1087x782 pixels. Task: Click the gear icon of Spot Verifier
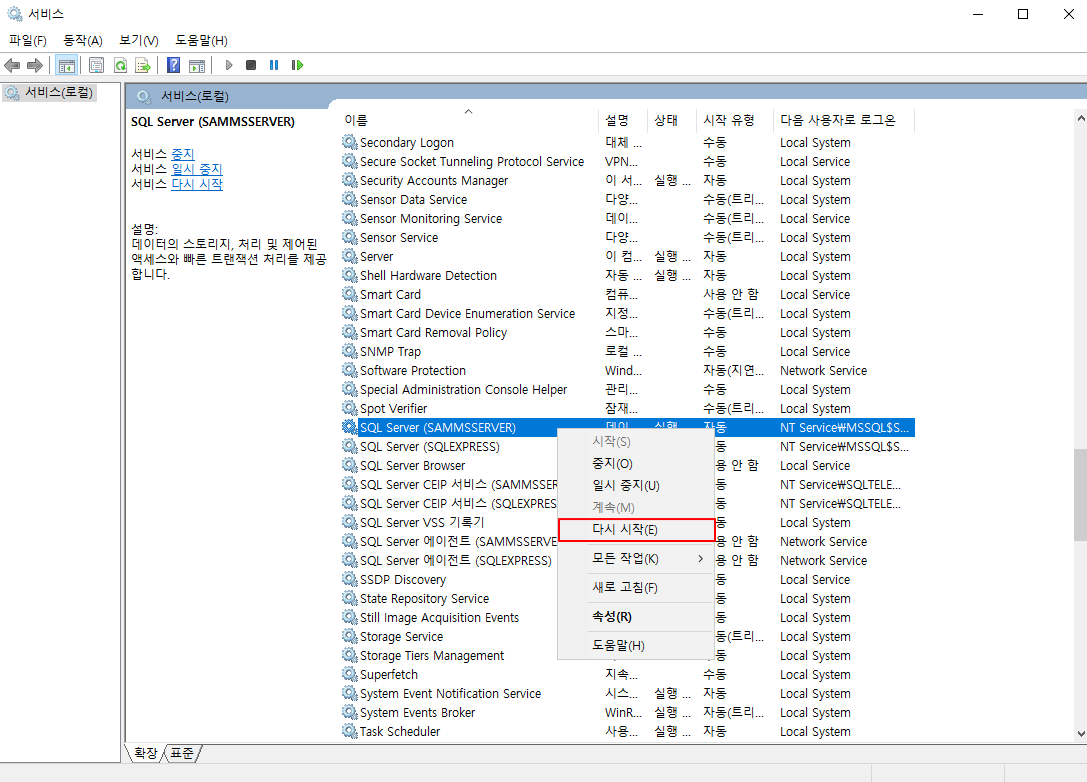tap(349, 408)
